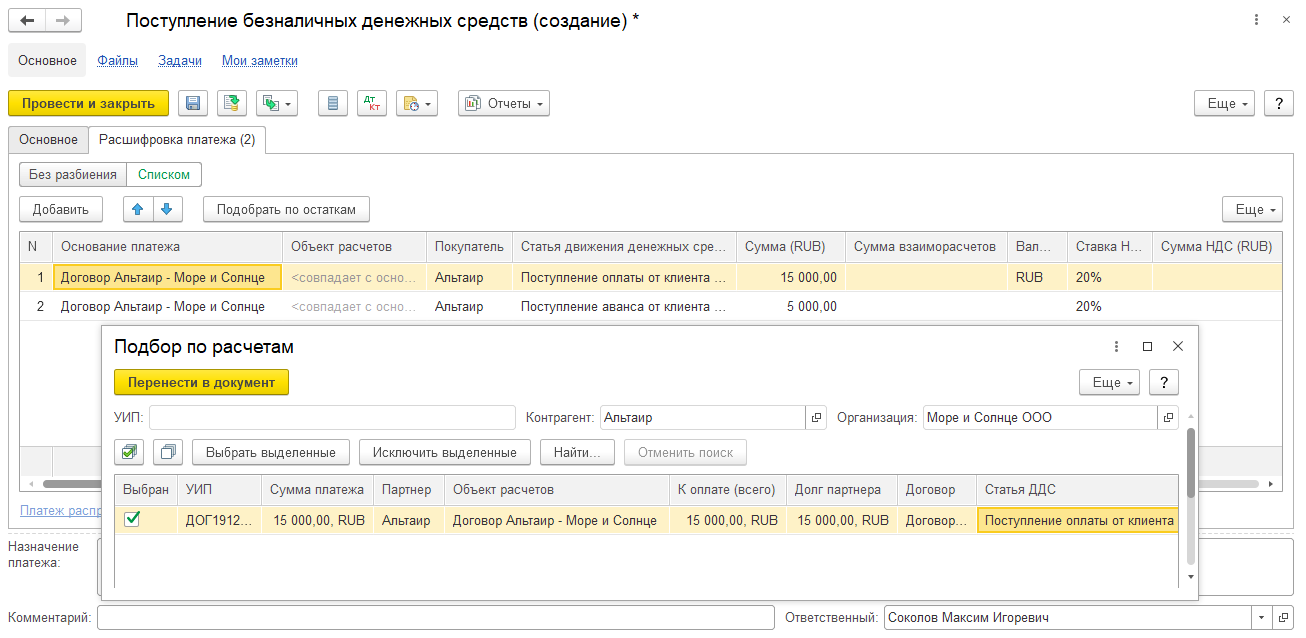The width and height of the screenshot is (1306, 638).
Task: Post the document using the green arrow icon
Action: tap(232, 103)
